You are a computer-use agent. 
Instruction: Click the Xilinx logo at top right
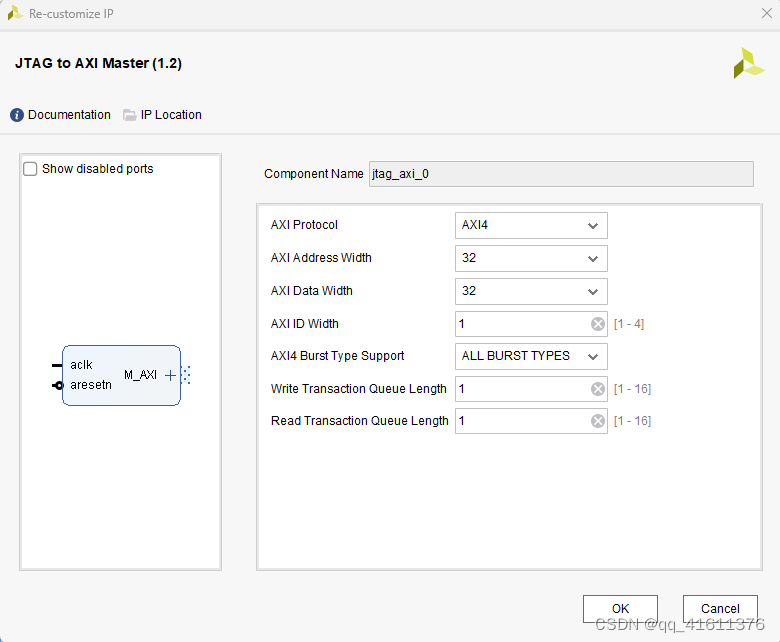[x=749, y=63]
